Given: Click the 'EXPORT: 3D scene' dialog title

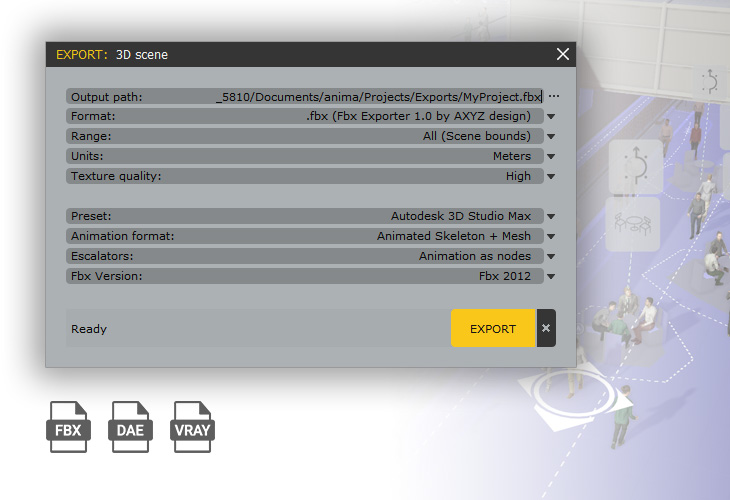Looking at the screenshot, I should pyautogui.click(x=112, y=54).
